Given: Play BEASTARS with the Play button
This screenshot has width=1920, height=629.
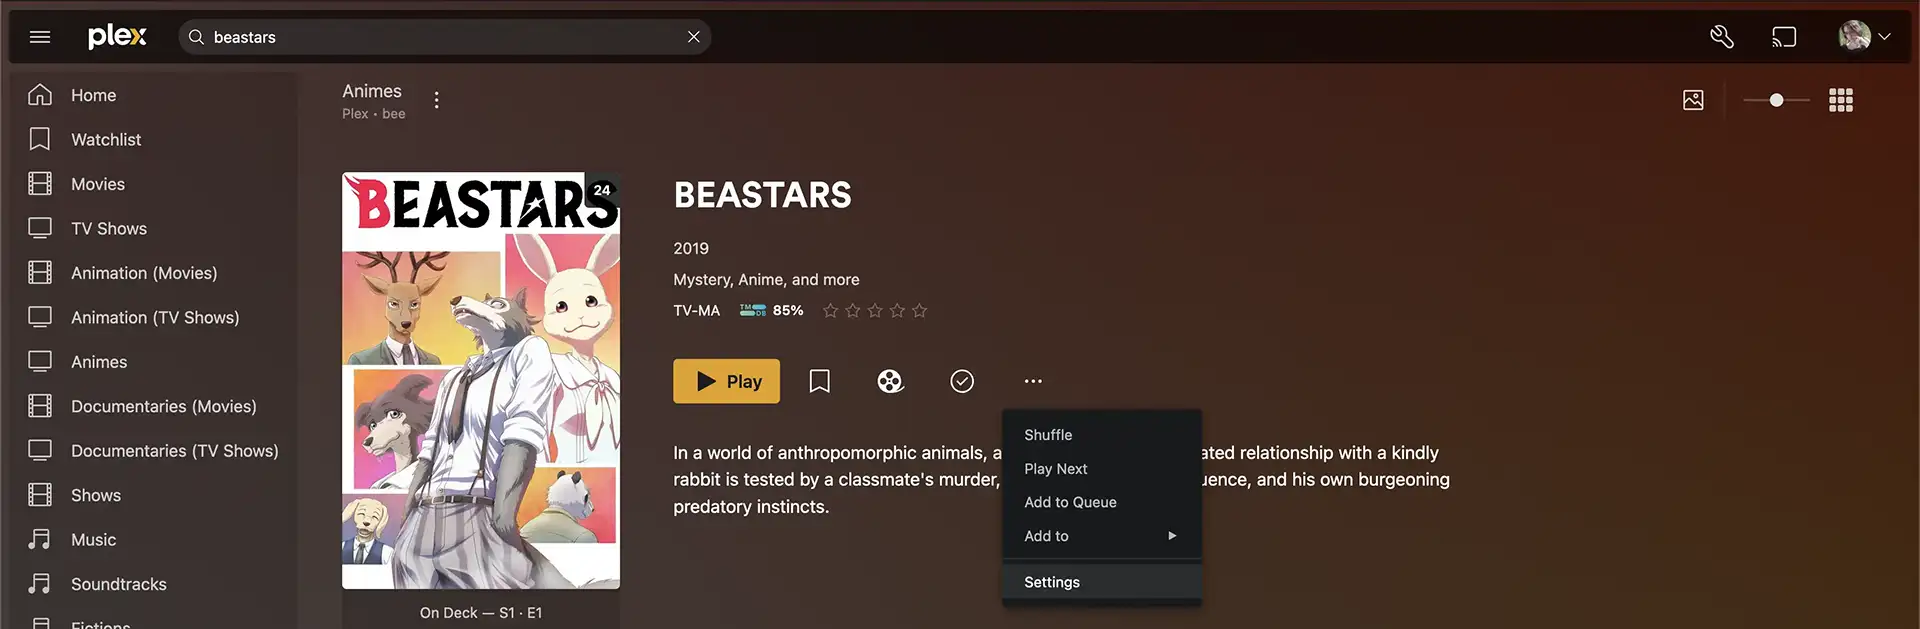Looking at the screenshot, I should click(727, 381).
